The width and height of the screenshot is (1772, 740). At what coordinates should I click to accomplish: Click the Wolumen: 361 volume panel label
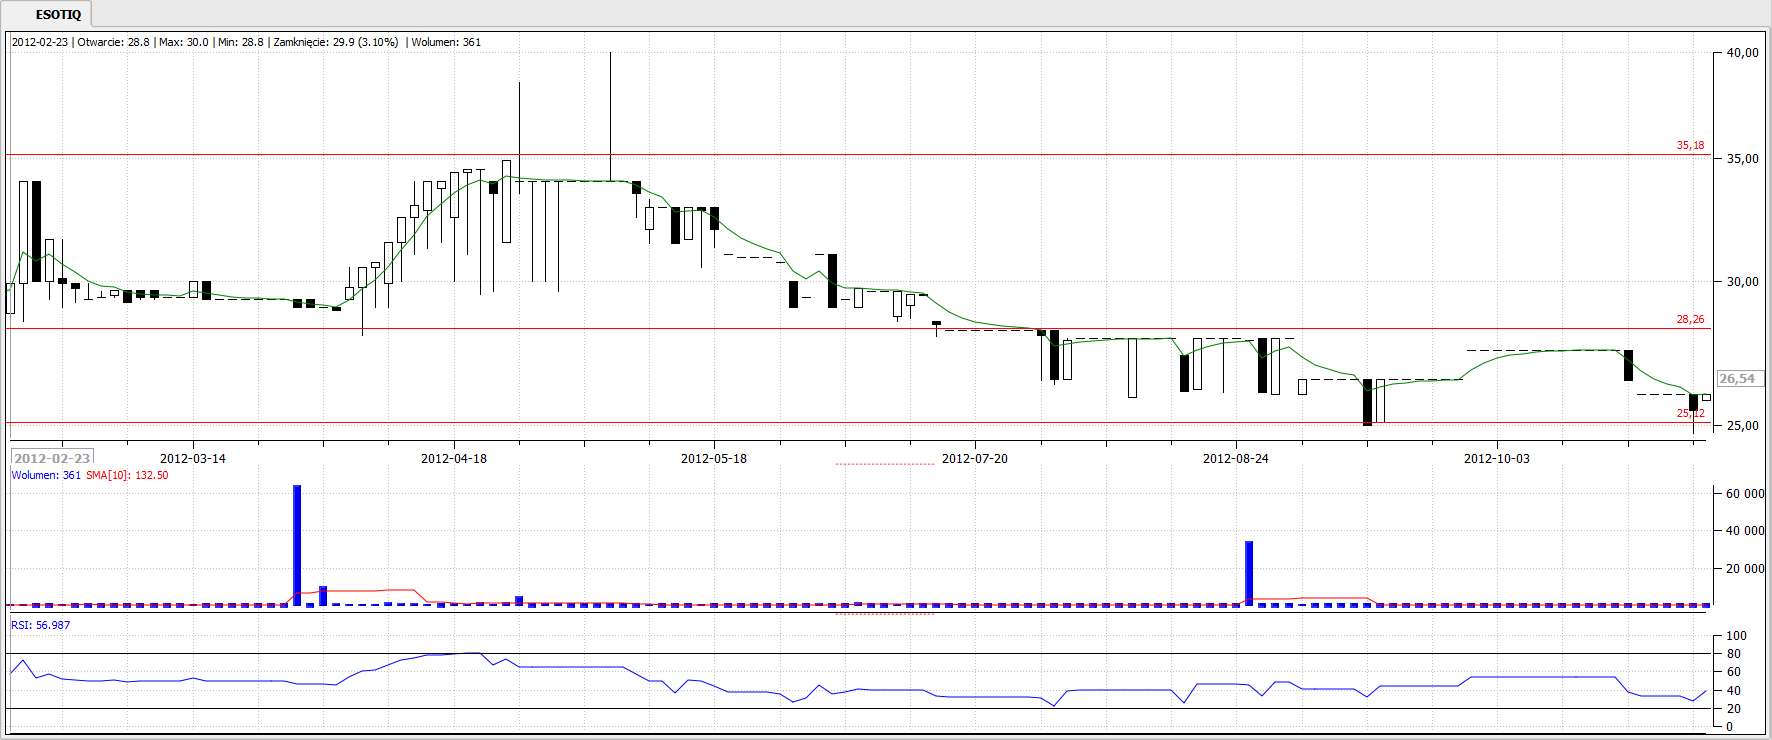coord(46,476)
